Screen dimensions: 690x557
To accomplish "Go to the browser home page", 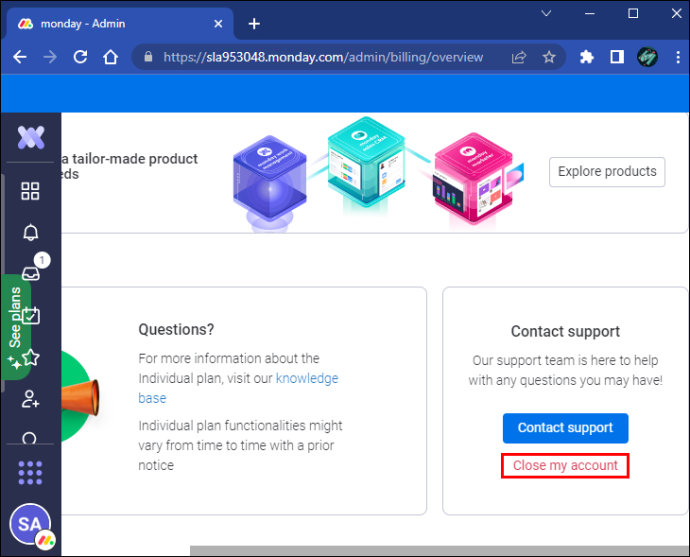I will tap(110, 57).
